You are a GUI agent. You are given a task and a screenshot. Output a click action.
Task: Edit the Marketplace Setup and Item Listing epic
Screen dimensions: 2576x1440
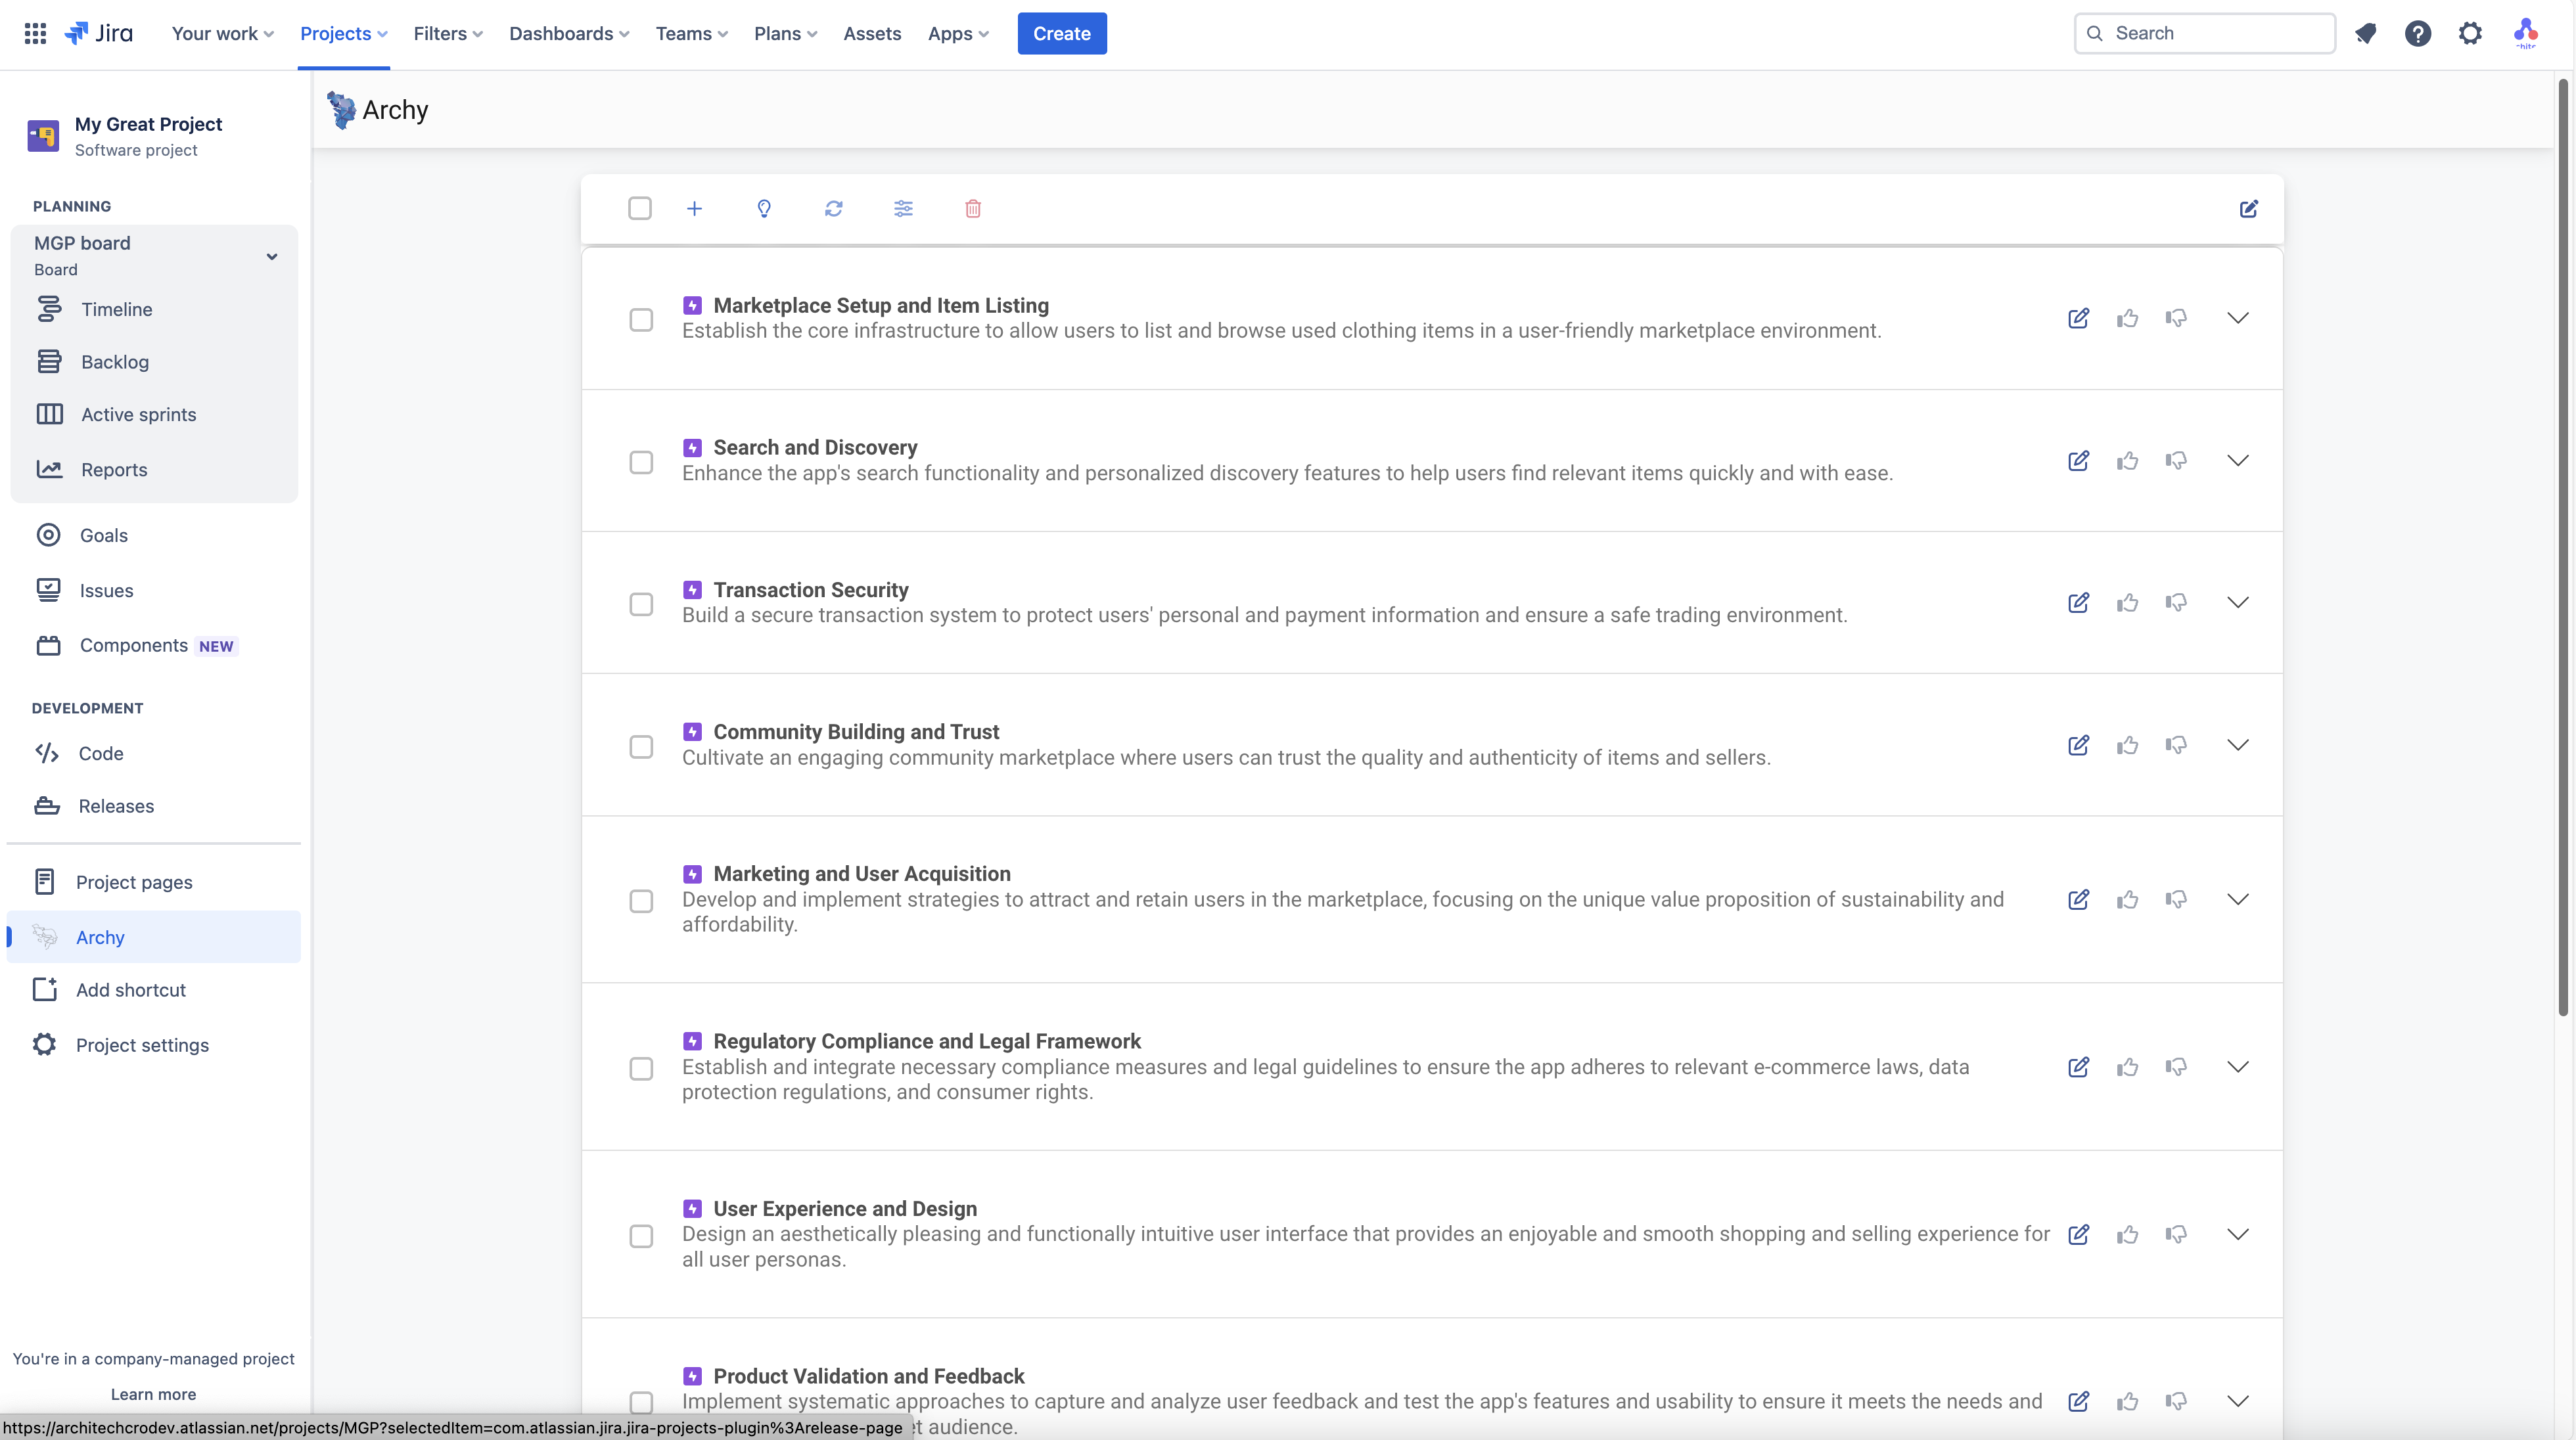[x=2078, y=319]
